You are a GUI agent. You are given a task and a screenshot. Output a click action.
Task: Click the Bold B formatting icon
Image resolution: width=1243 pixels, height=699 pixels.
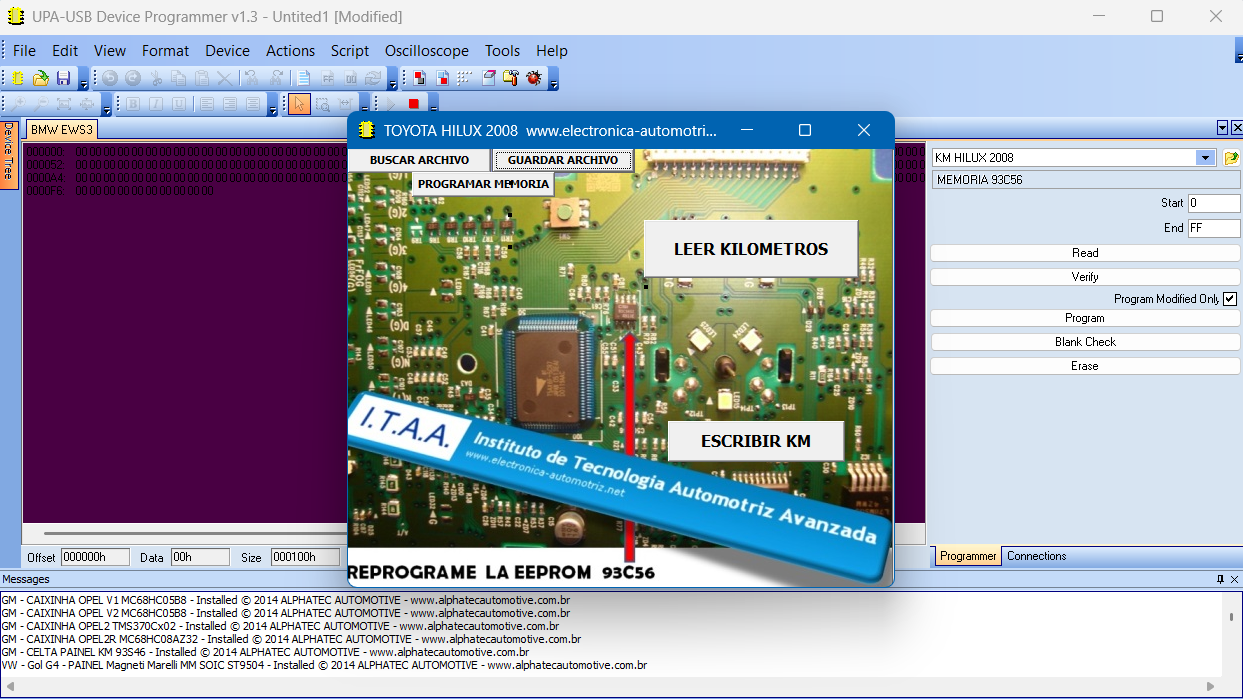tap(132, 103)
